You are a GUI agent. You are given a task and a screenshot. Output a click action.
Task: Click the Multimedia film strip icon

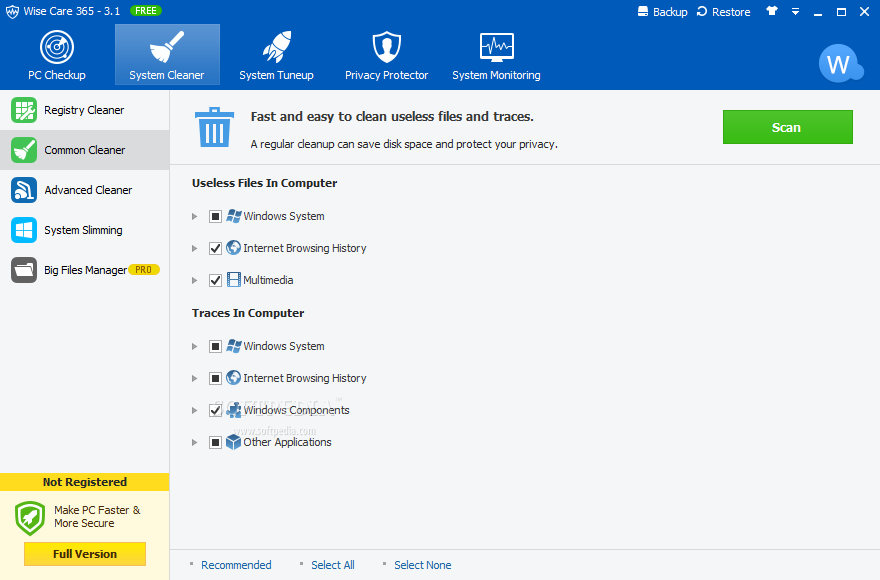pyautogui.click(x=233, y=280)
